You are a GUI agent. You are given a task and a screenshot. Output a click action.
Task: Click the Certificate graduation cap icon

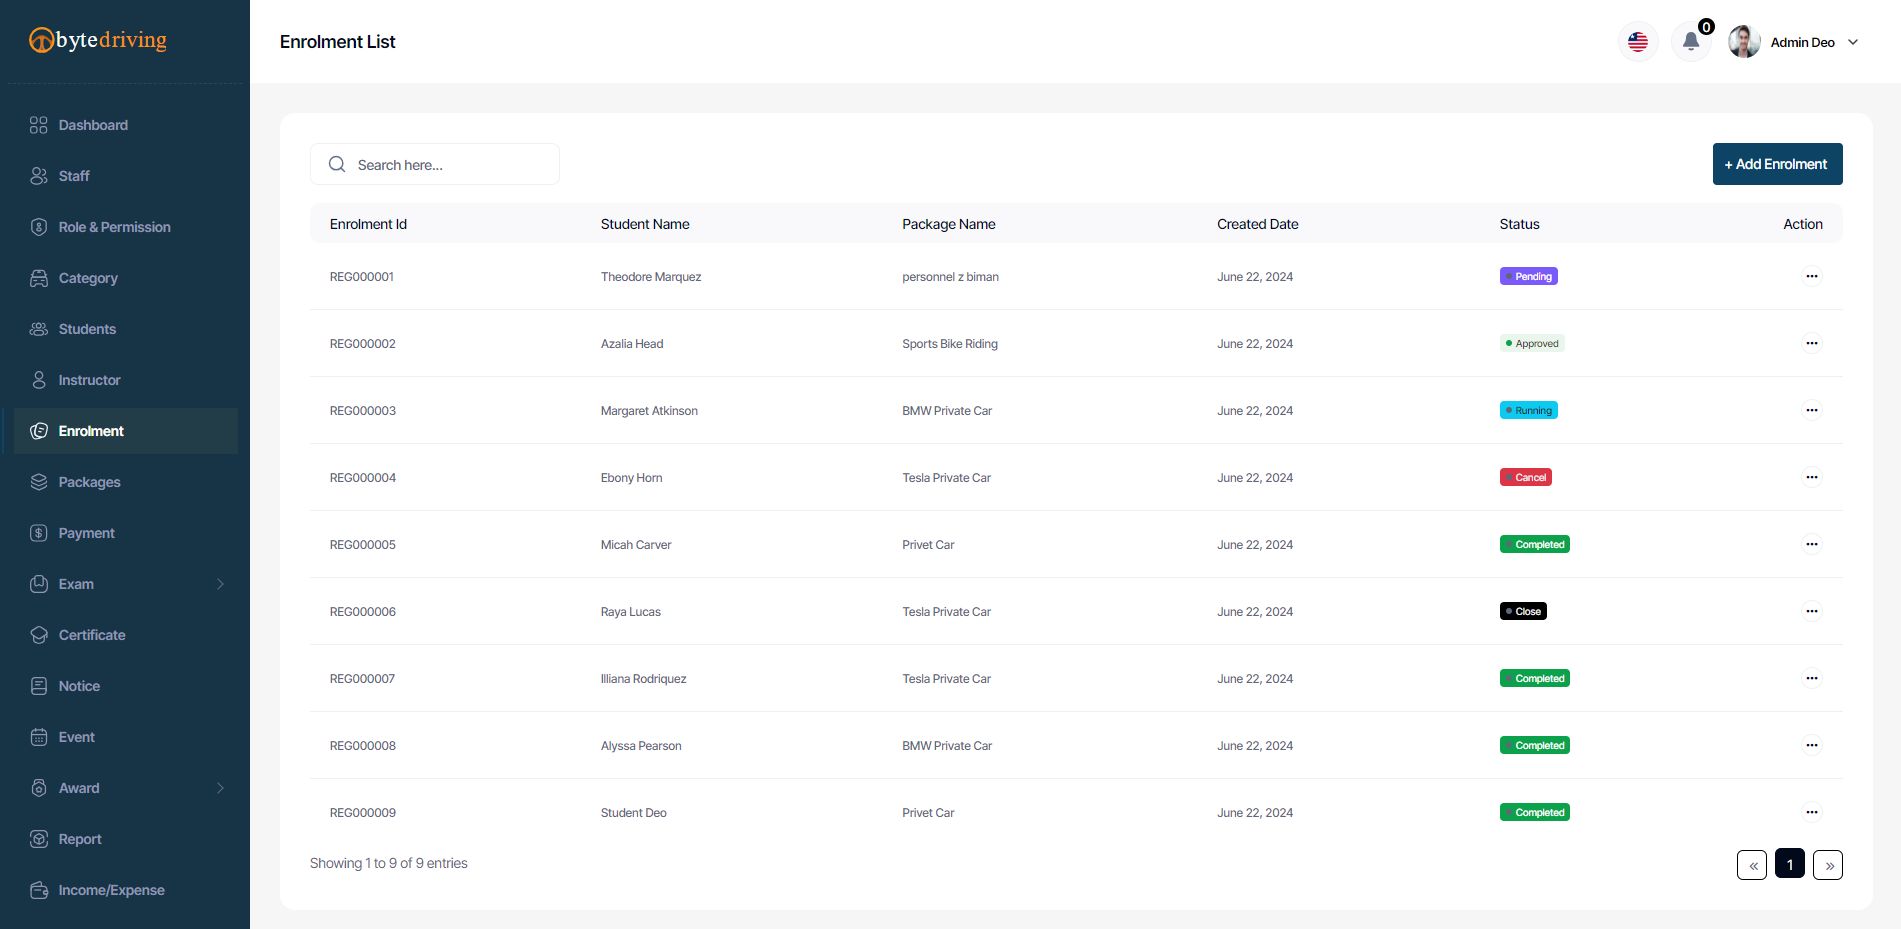click(x=39, y=635)
